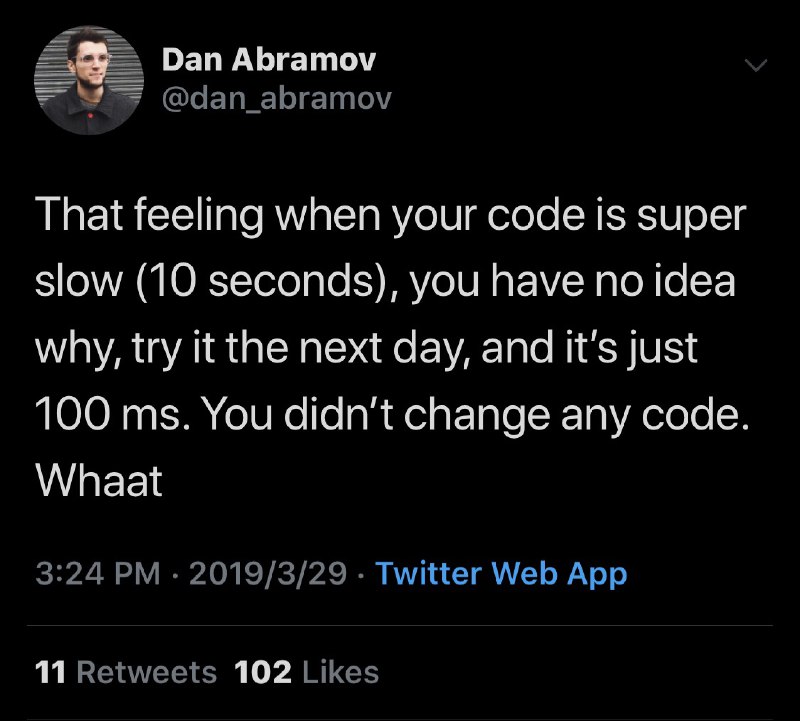Click the 2019/3/29 tweet date
Screen dimensions: 800x721
(268, 574)
